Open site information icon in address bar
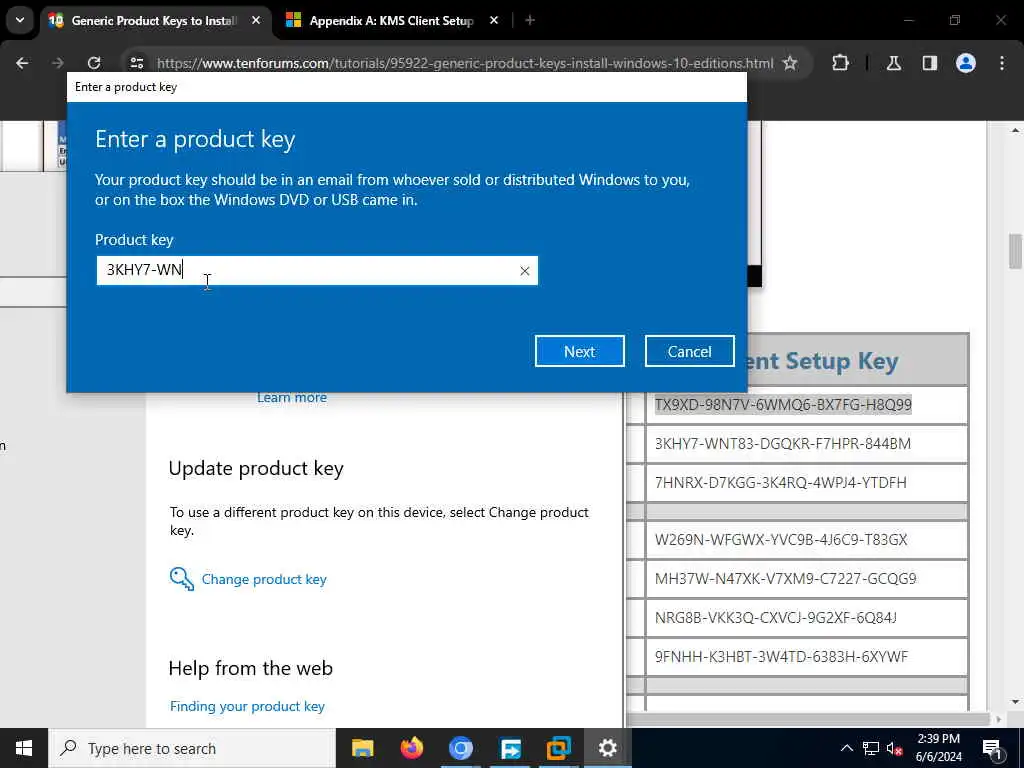Image resolution: width=1024 pixels, height=768 pixels. click(136, 63)
